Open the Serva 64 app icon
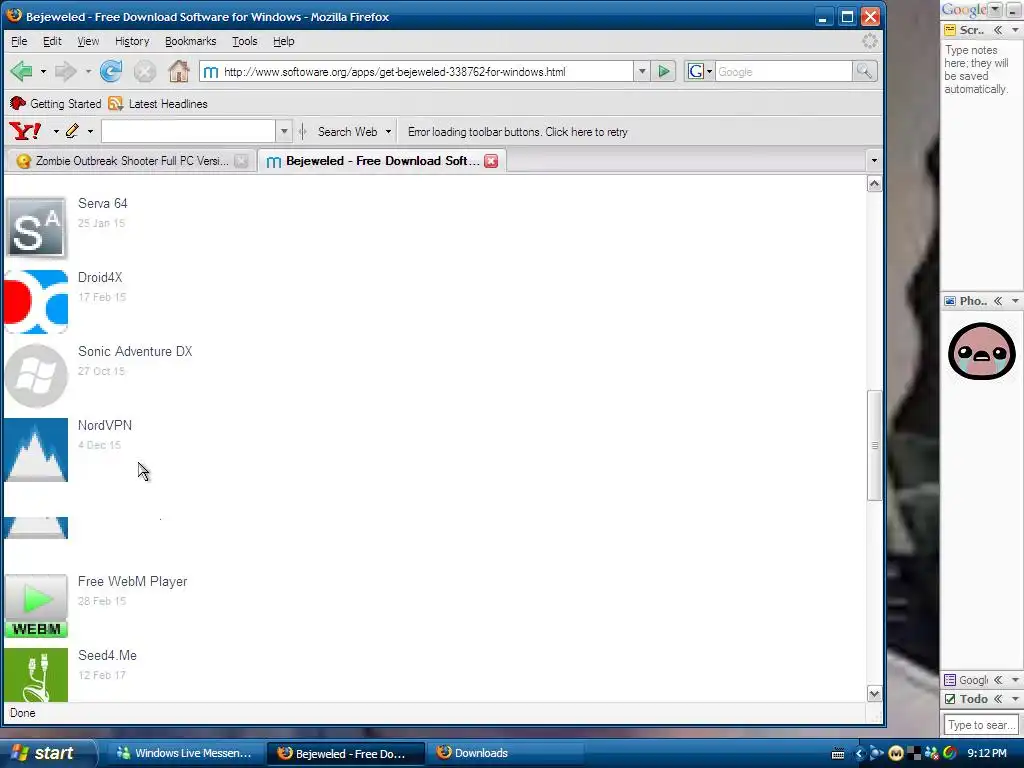1024x768 pixels. (36, 227)
